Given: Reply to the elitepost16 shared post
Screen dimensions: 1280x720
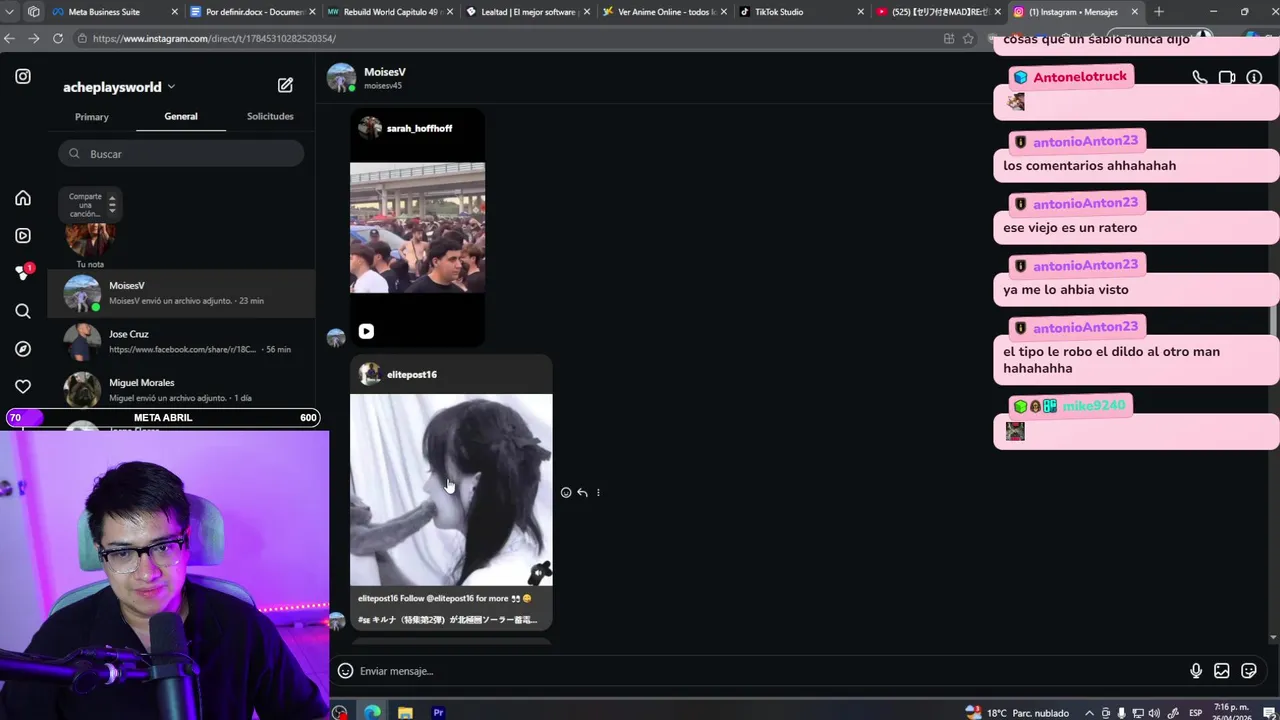Looking at the screenshot, I should pyautogui.click(x=582, y=492).
